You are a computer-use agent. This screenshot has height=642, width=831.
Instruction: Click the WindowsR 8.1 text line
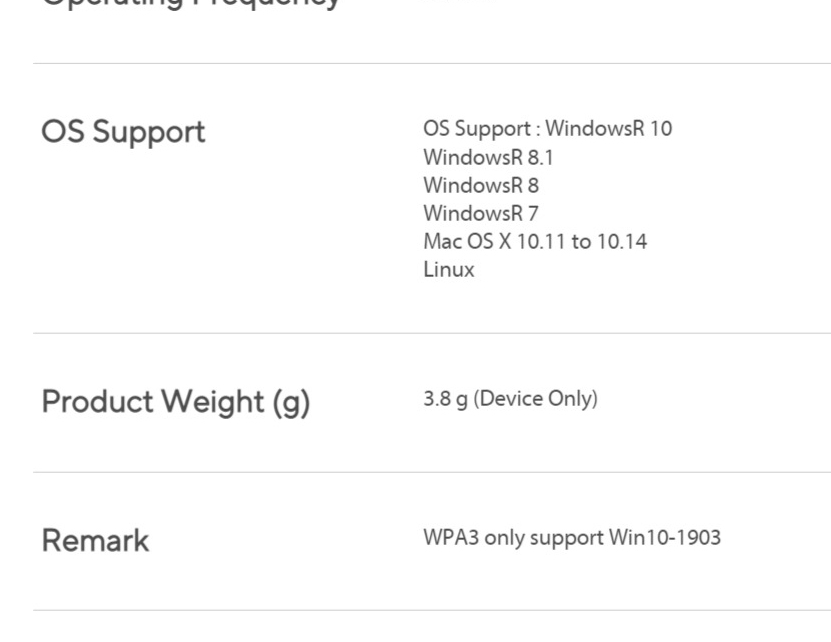(488, 157)
